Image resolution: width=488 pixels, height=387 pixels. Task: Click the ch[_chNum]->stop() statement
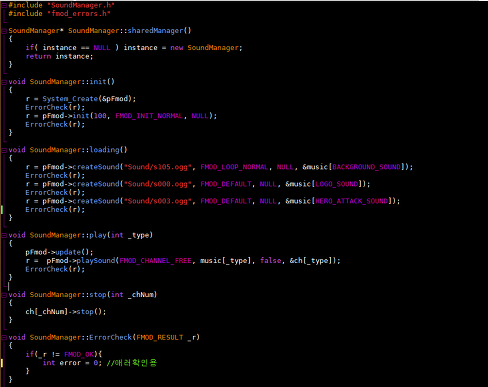[66, 312]
